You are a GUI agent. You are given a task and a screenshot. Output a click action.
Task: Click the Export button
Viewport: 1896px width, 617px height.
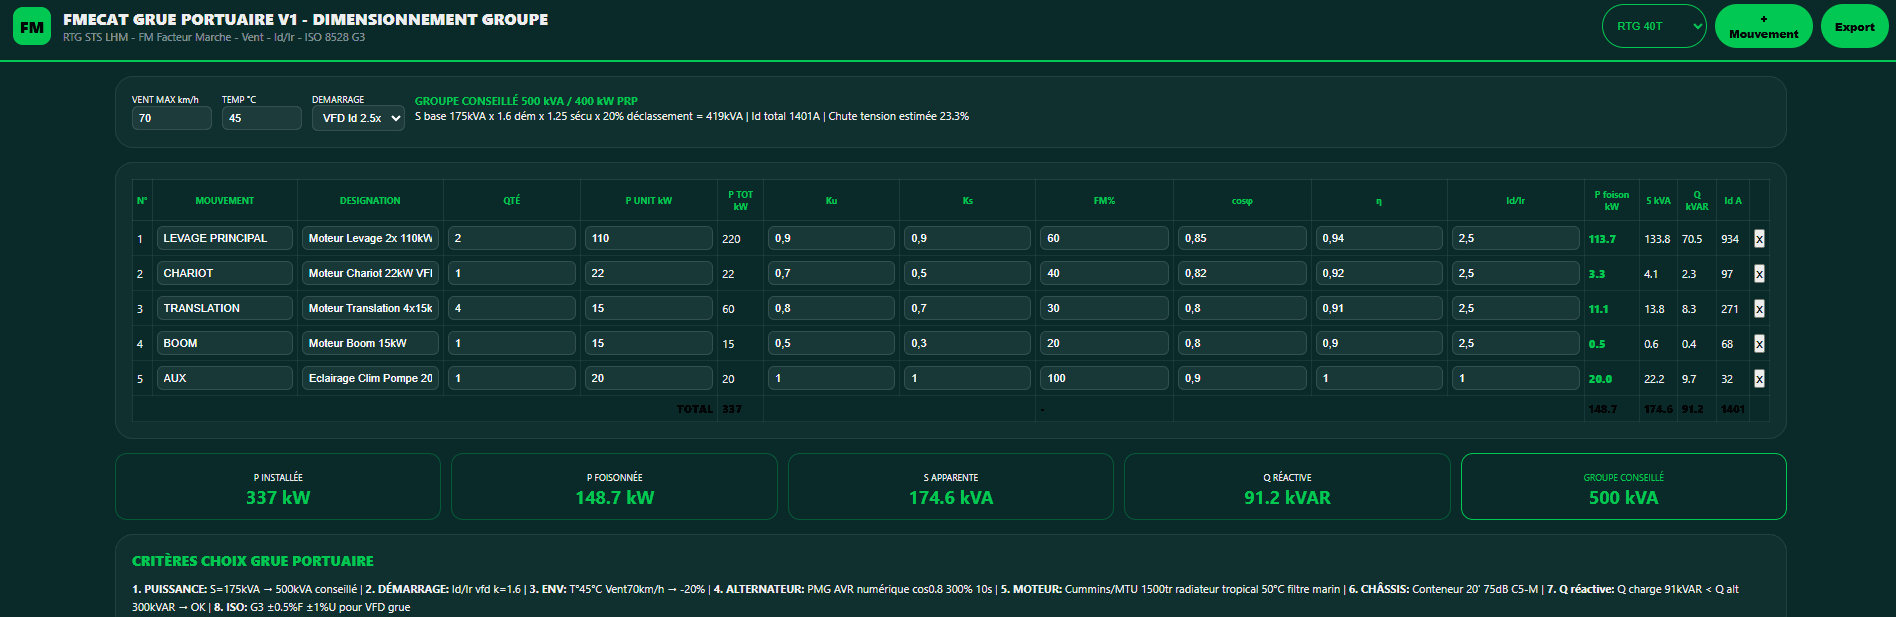pos(1854,26)
